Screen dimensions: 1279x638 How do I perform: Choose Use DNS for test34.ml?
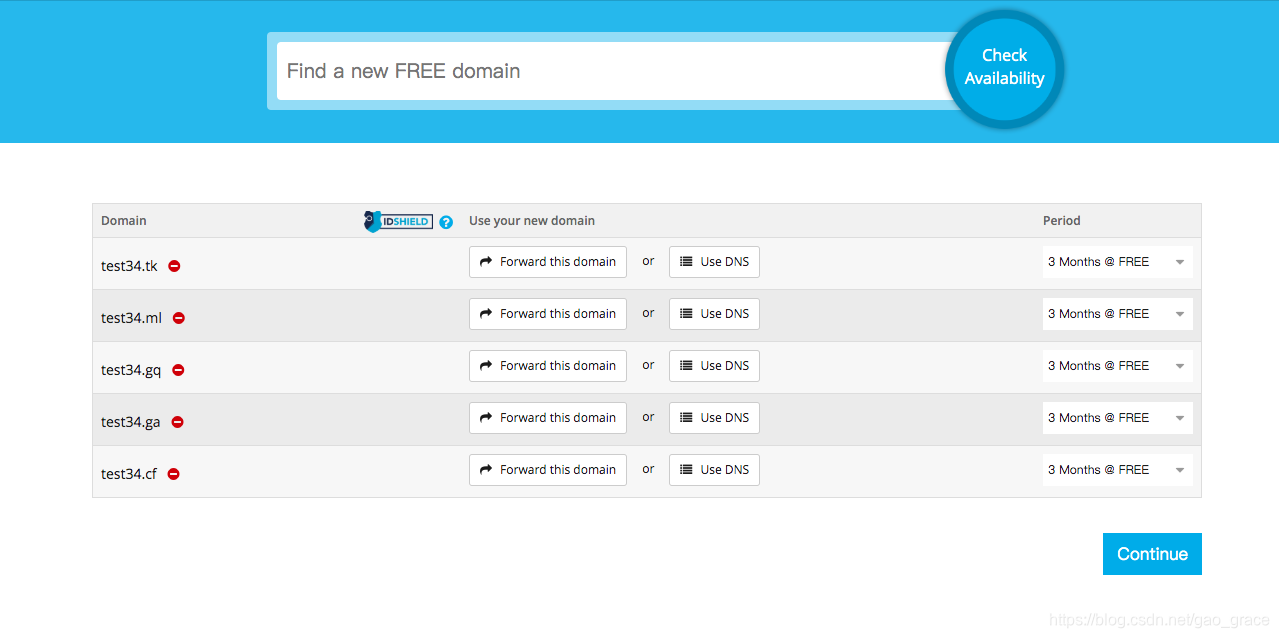point(714,314)
